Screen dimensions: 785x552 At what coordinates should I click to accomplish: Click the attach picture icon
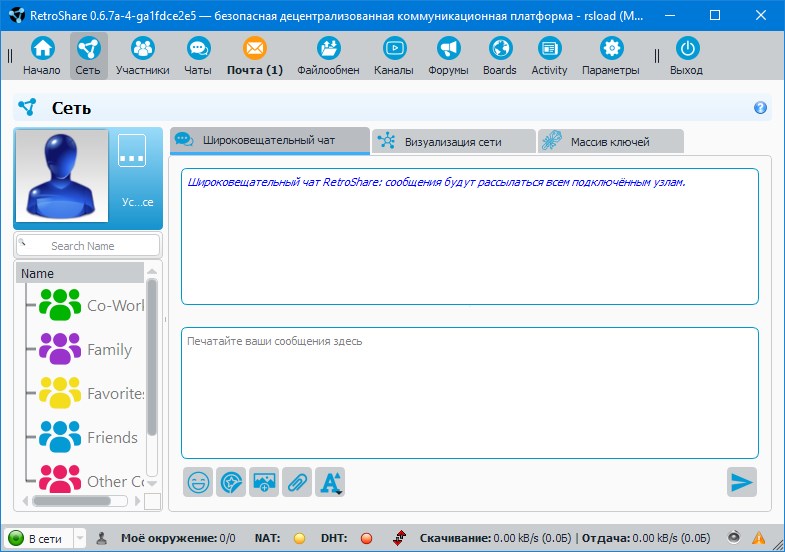click(264, 482)
